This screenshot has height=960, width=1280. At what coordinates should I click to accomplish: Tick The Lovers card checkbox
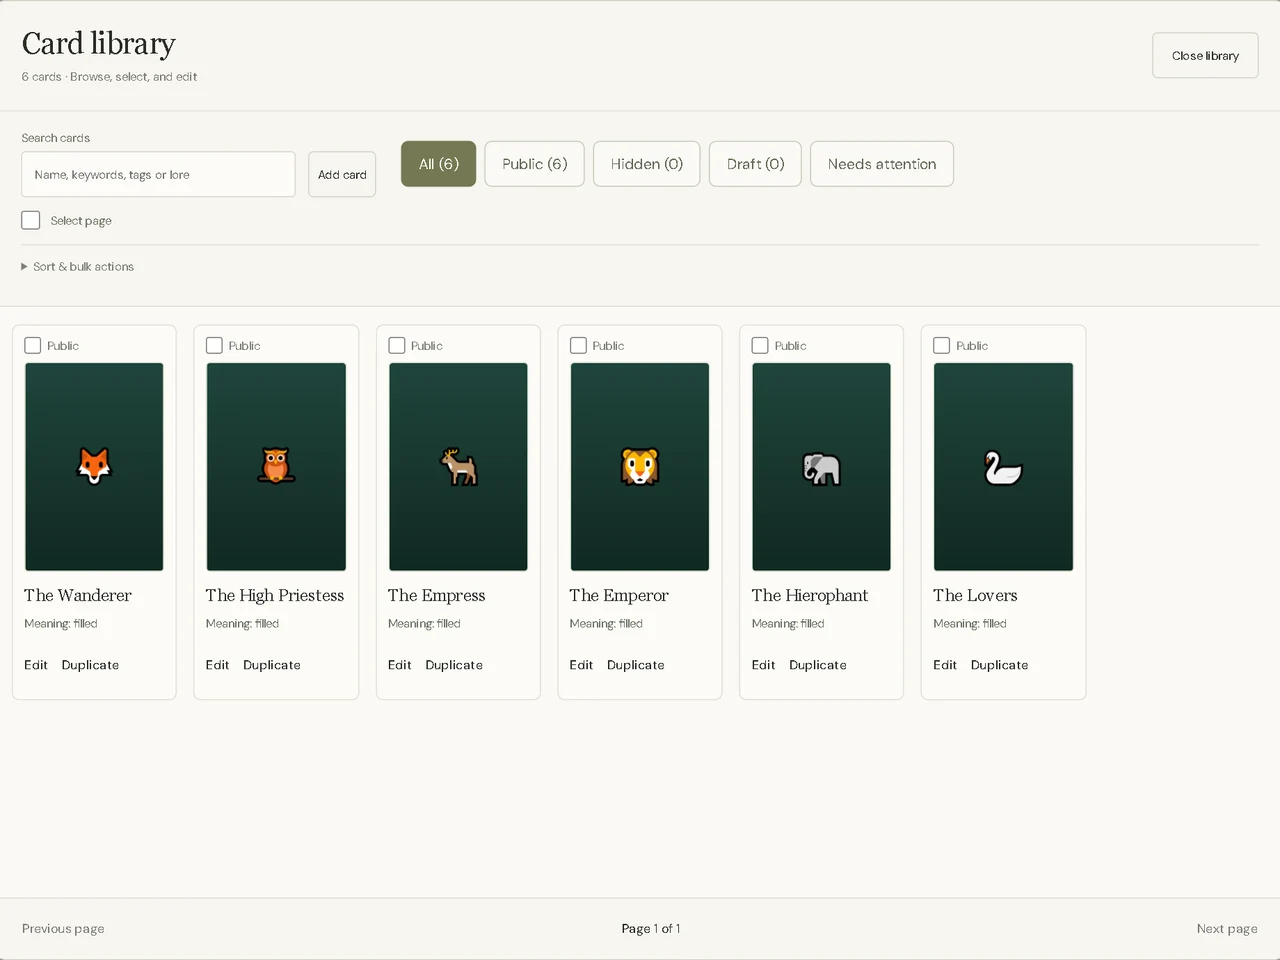pyautogui.click(x=942, y=345)
